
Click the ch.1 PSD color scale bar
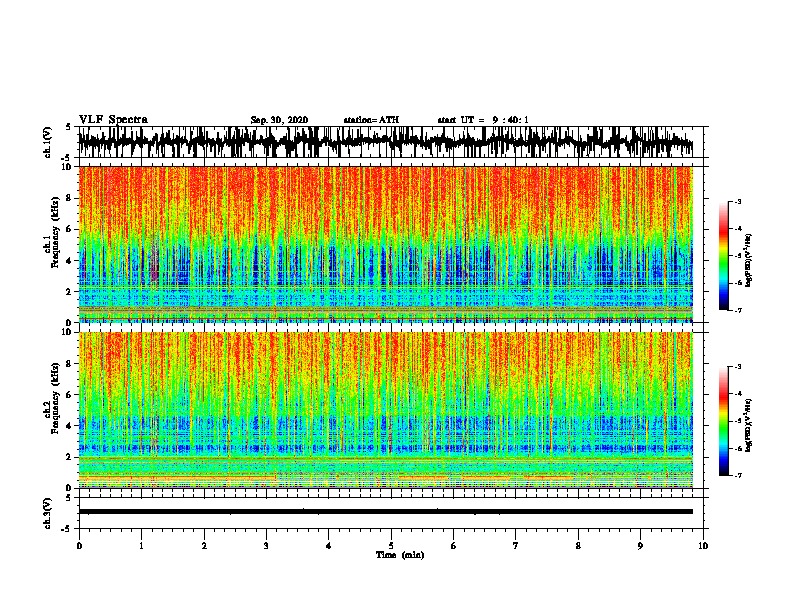tap(724, 256)
